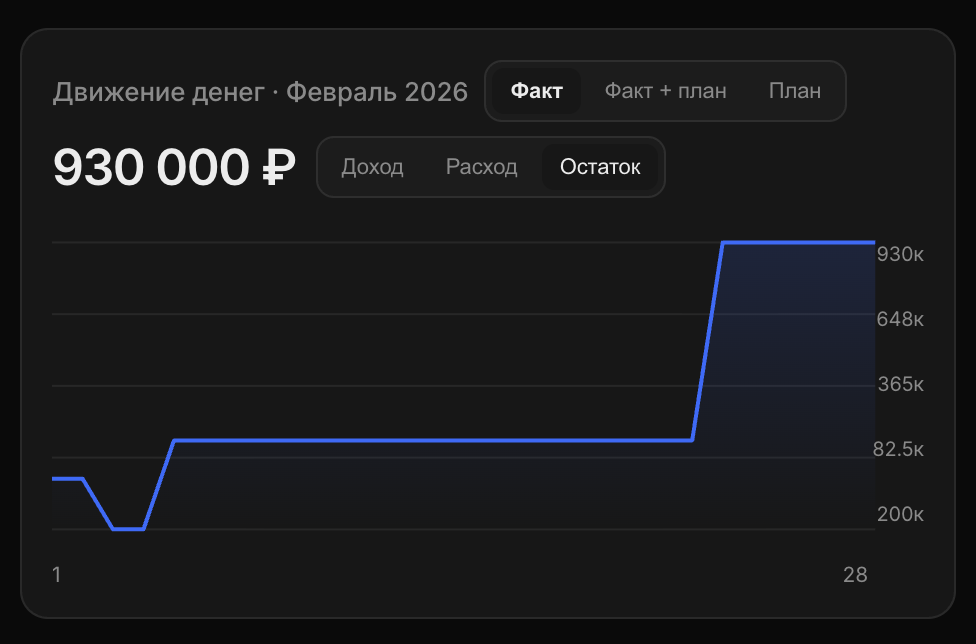Select the Остаток chart tab
This screenshot has height=644, width=976.
pos(600,167)
